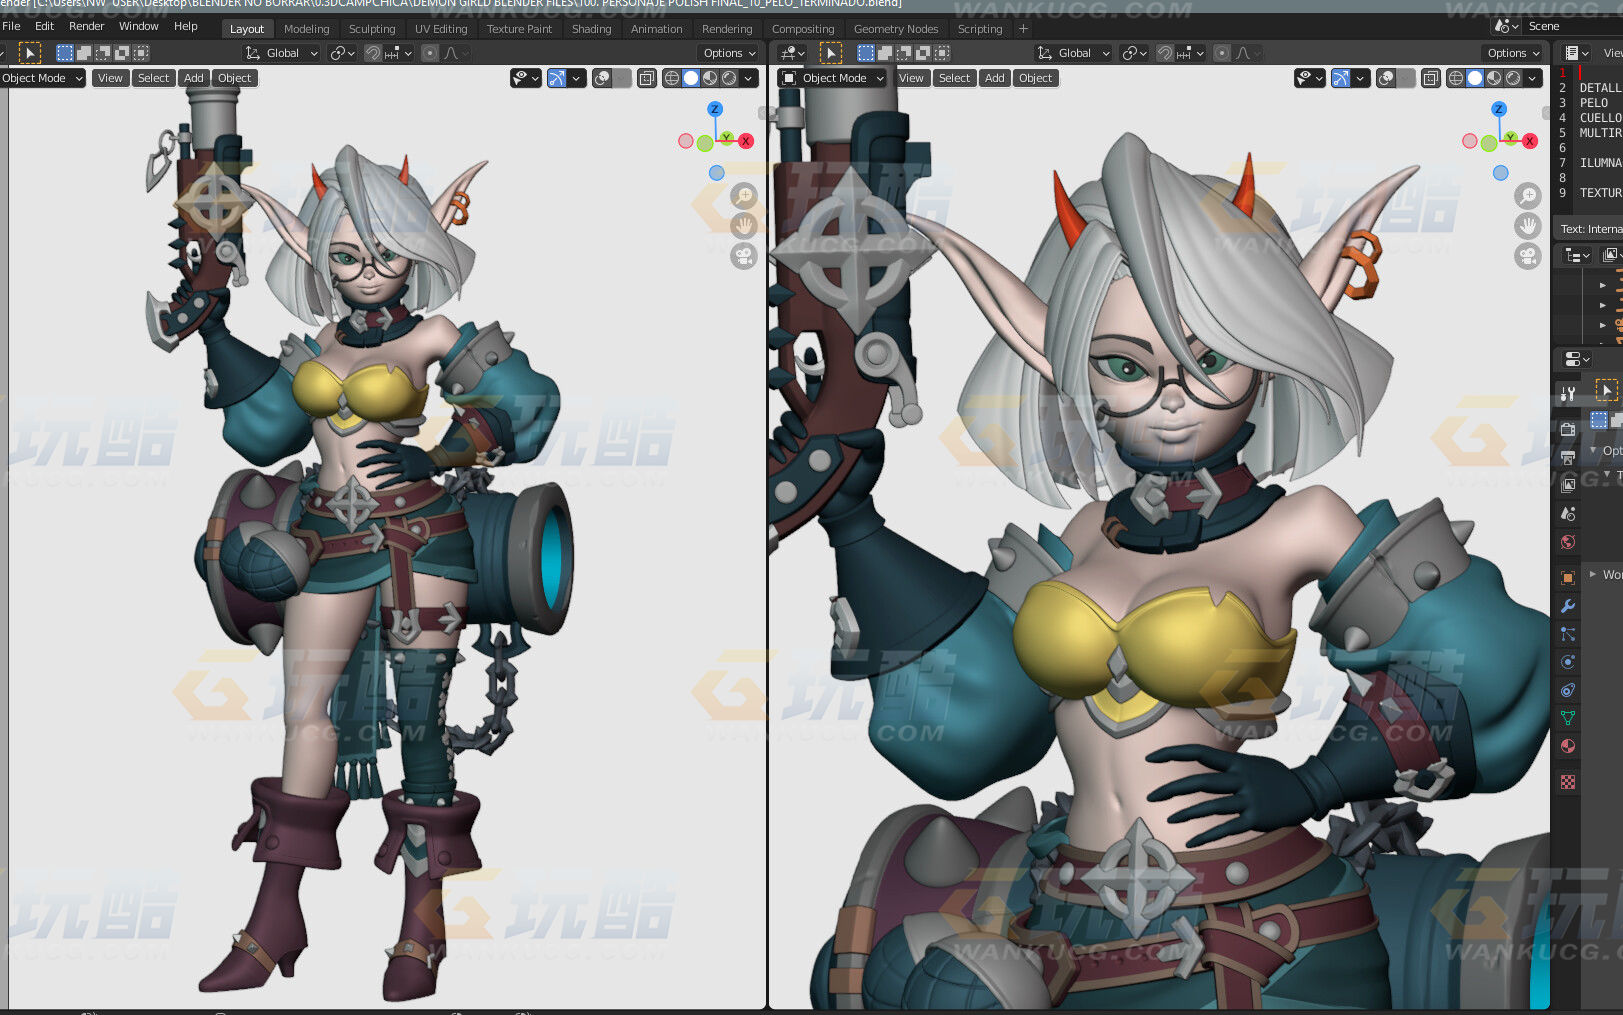Open editor type dropdown in right viewport

point(793,53)
